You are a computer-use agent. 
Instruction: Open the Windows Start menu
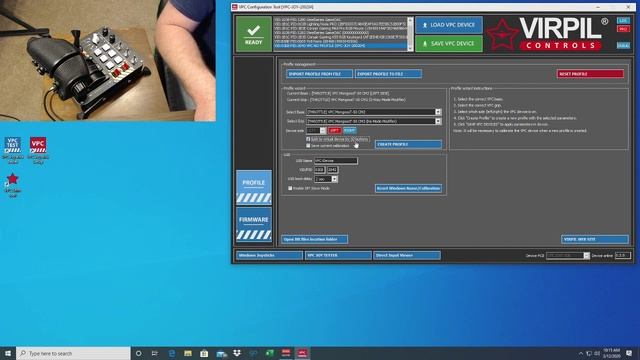pos(8,353)
